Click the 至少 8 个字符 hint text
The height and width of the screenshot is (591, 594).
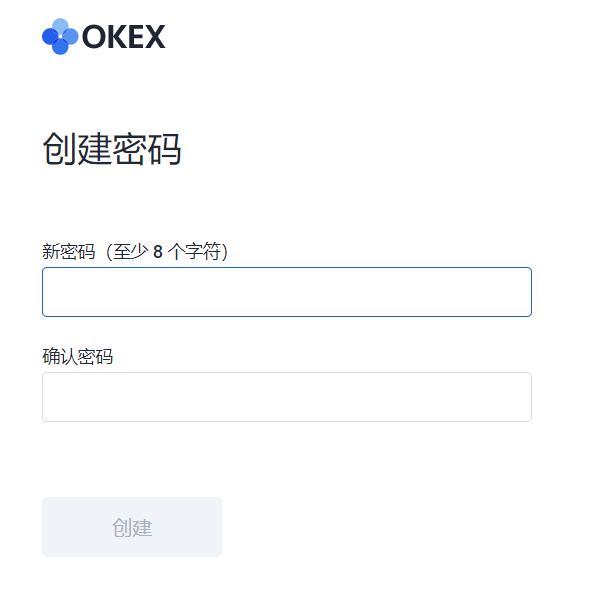click(x=167, y=252)
